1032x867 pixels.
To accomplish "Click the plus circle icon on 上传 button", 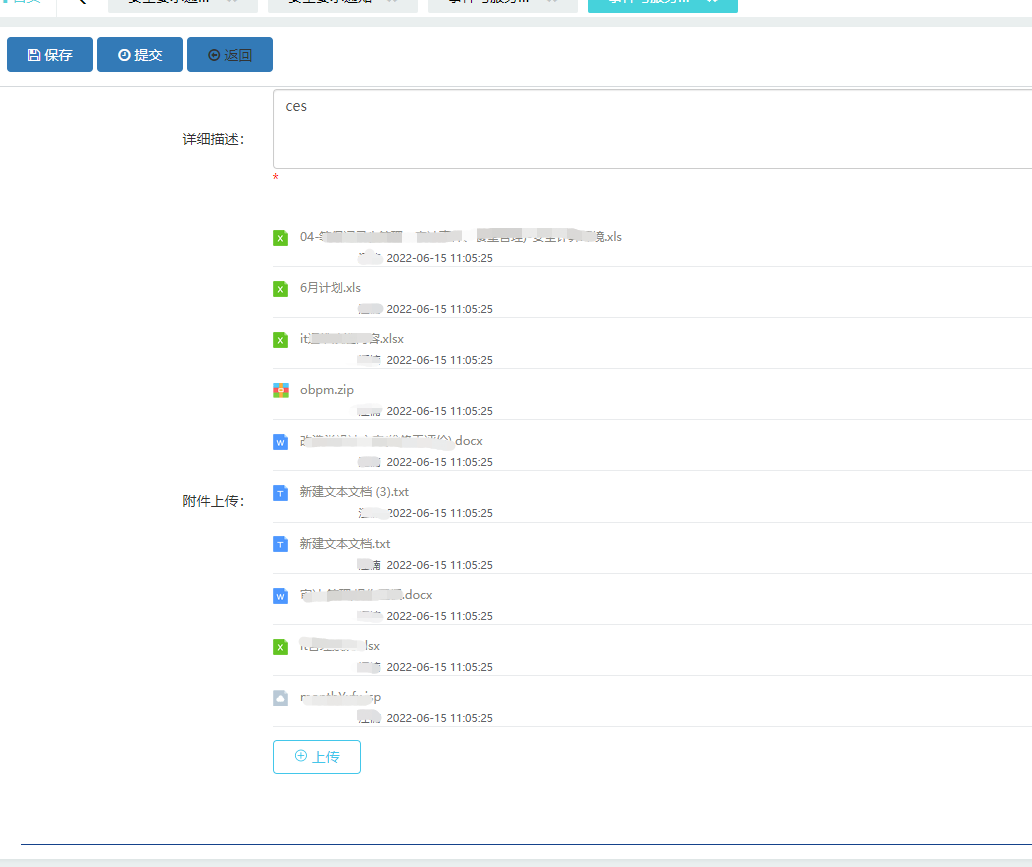I will (301, 756).
